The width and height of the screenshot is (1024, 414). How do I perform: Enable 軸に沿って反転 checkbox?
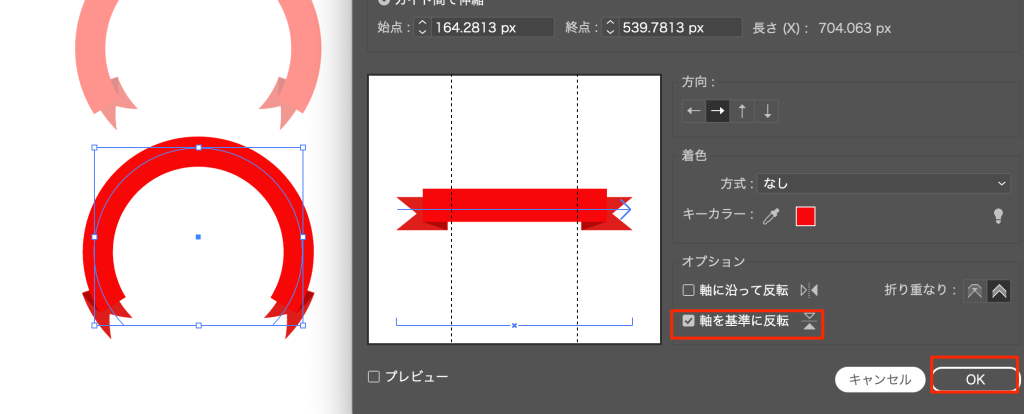(688, 290)
